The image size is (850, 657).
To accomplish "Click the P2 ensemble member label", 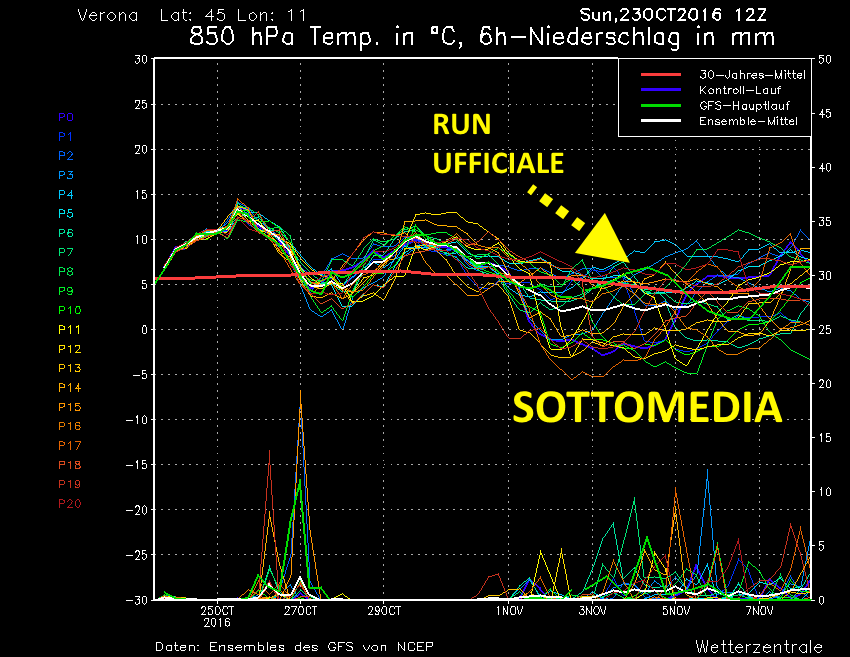I will 66,156.
